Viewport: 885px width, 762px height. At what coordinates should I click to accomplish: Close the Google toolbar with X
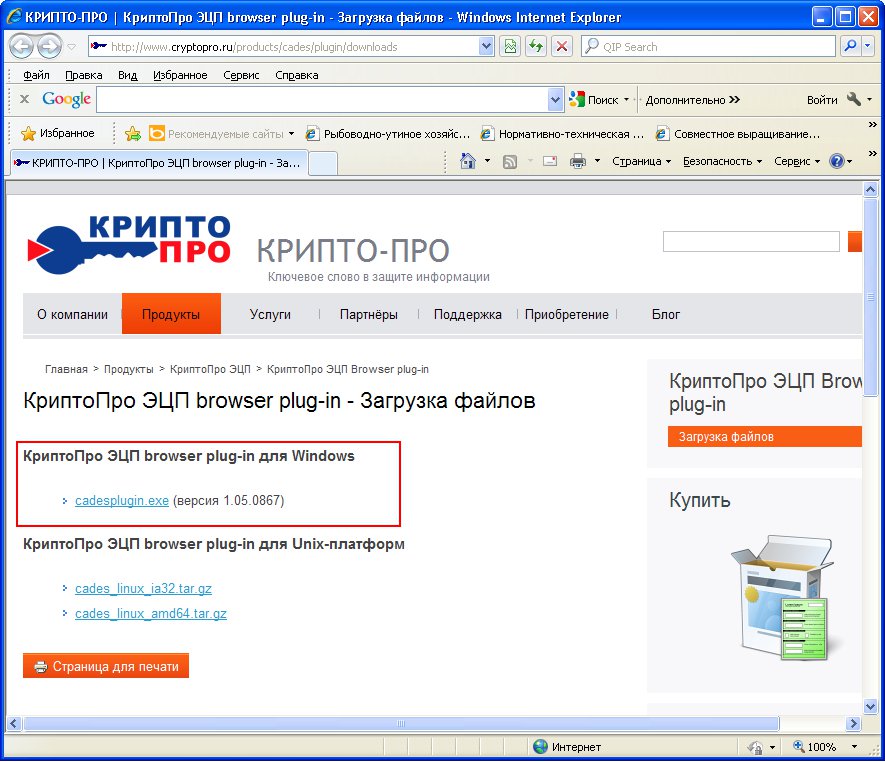point(24,99)
